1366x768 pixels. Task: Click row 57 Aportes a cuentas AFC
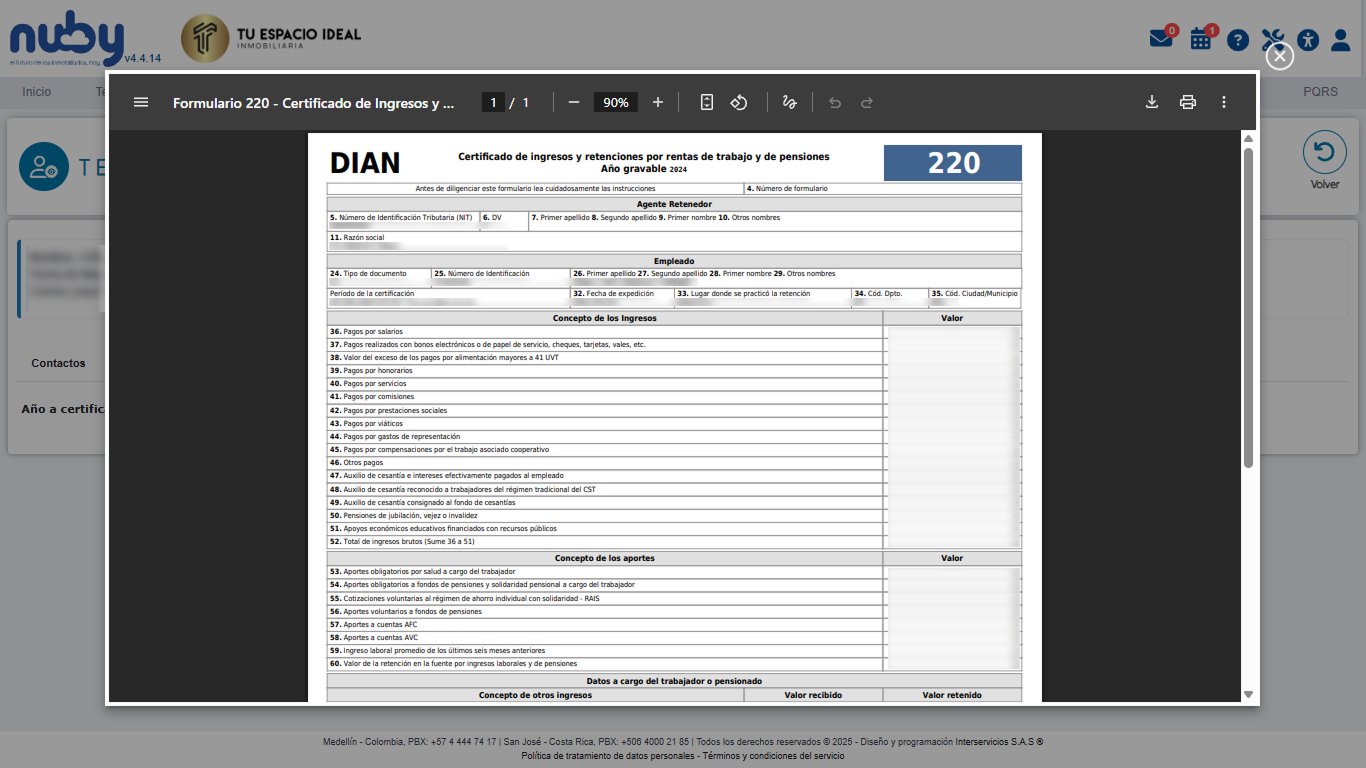[605, 624]
